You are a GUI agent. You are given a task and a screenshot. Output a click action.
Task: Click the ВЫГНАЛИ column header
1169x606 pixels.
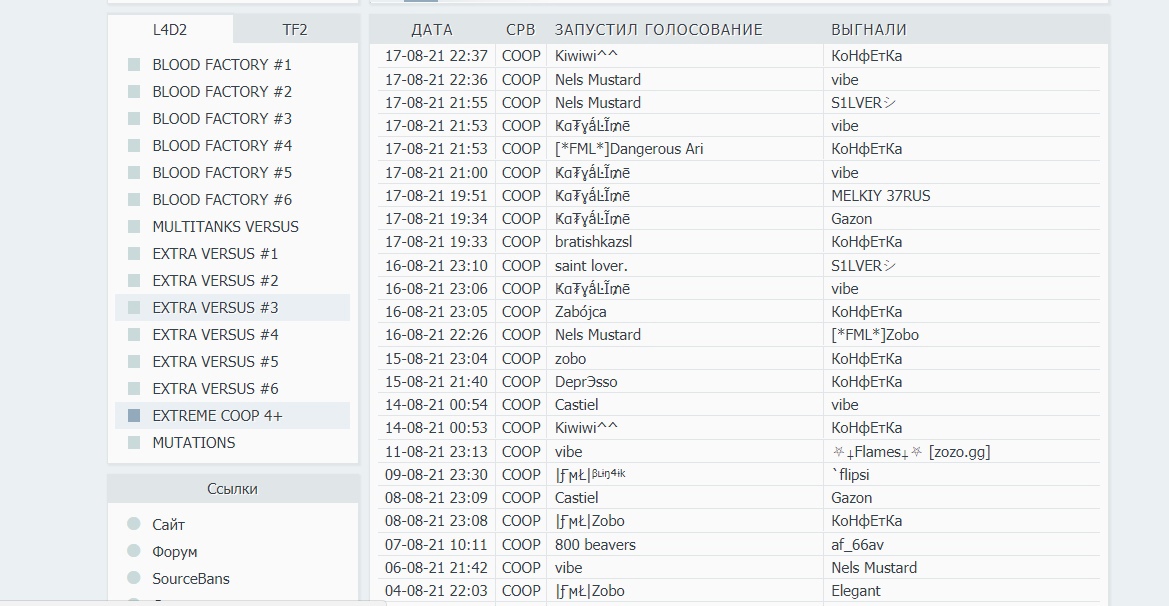pyautogui.click(x=868, y=30)
